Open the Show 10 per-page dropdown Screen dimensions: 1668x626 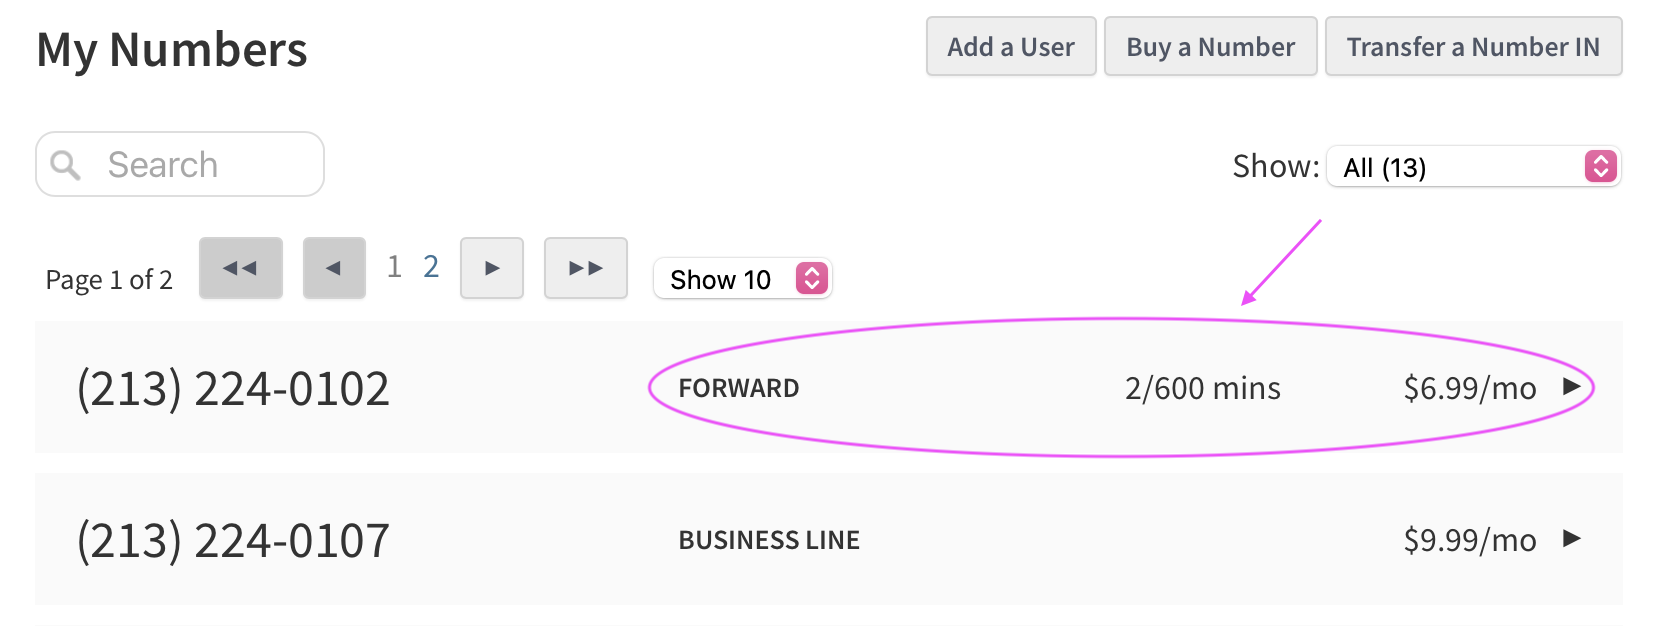[x=742, y=279]
